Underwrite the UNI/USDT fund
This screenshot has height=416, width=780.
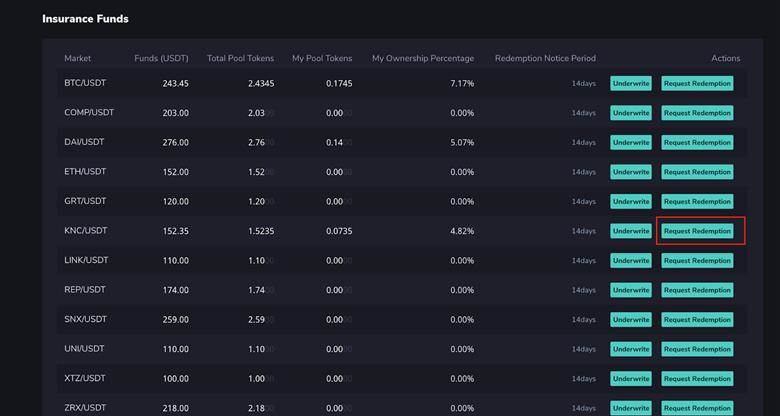point(631,349)
